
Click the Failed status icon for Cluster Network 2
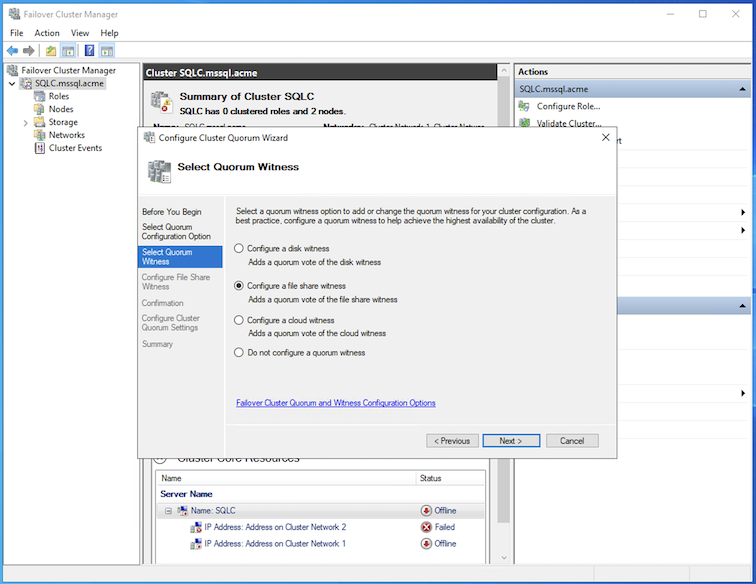[426, 527]
